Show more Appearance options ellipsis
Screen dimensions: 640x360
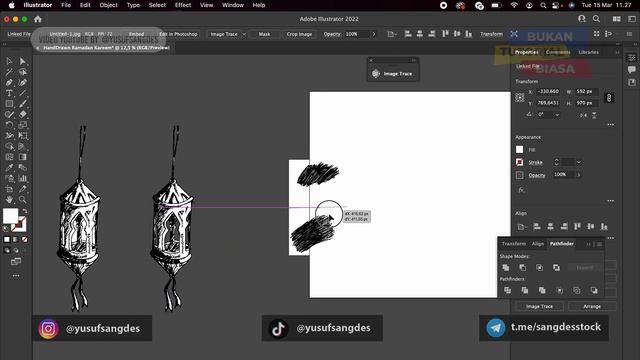611,200
